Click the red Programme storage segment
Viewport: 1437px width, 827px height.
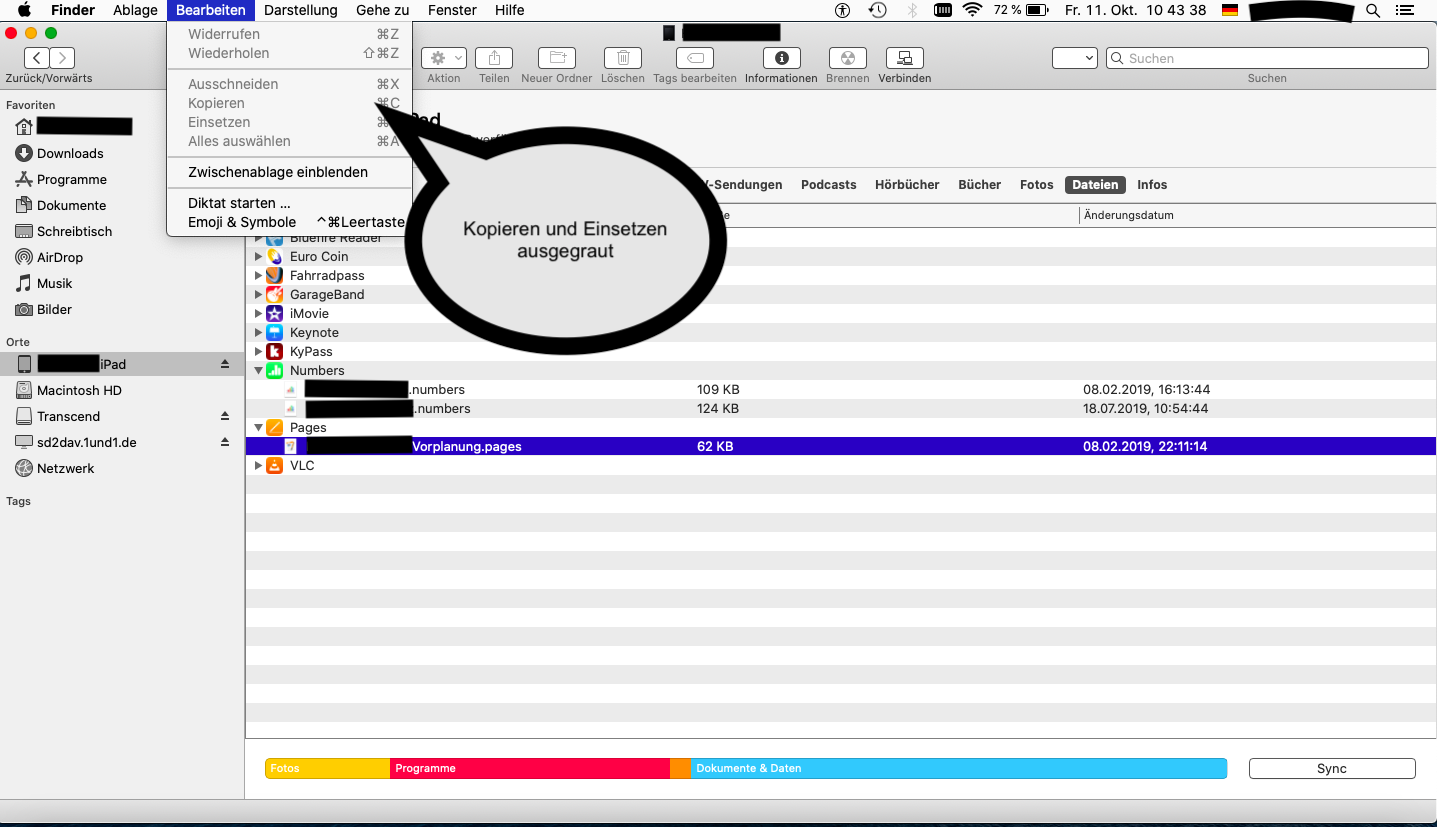(x=530, y=768)
